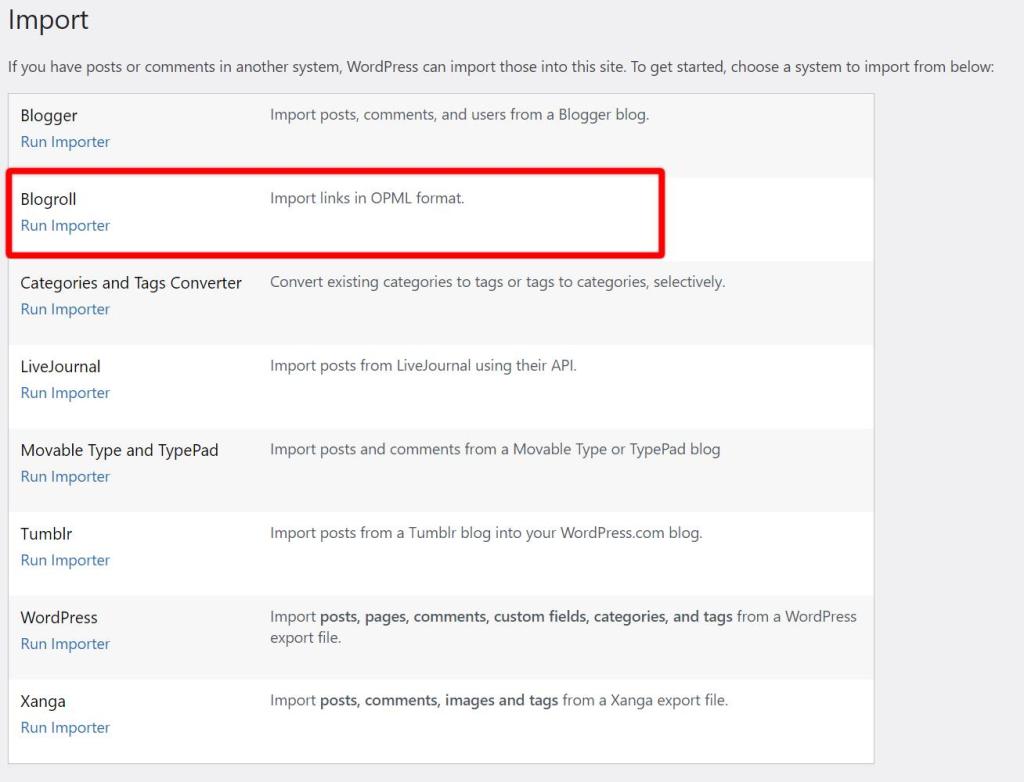Click the WordPress export file description
Screen dimensions: 1024x782
(563, 627)
